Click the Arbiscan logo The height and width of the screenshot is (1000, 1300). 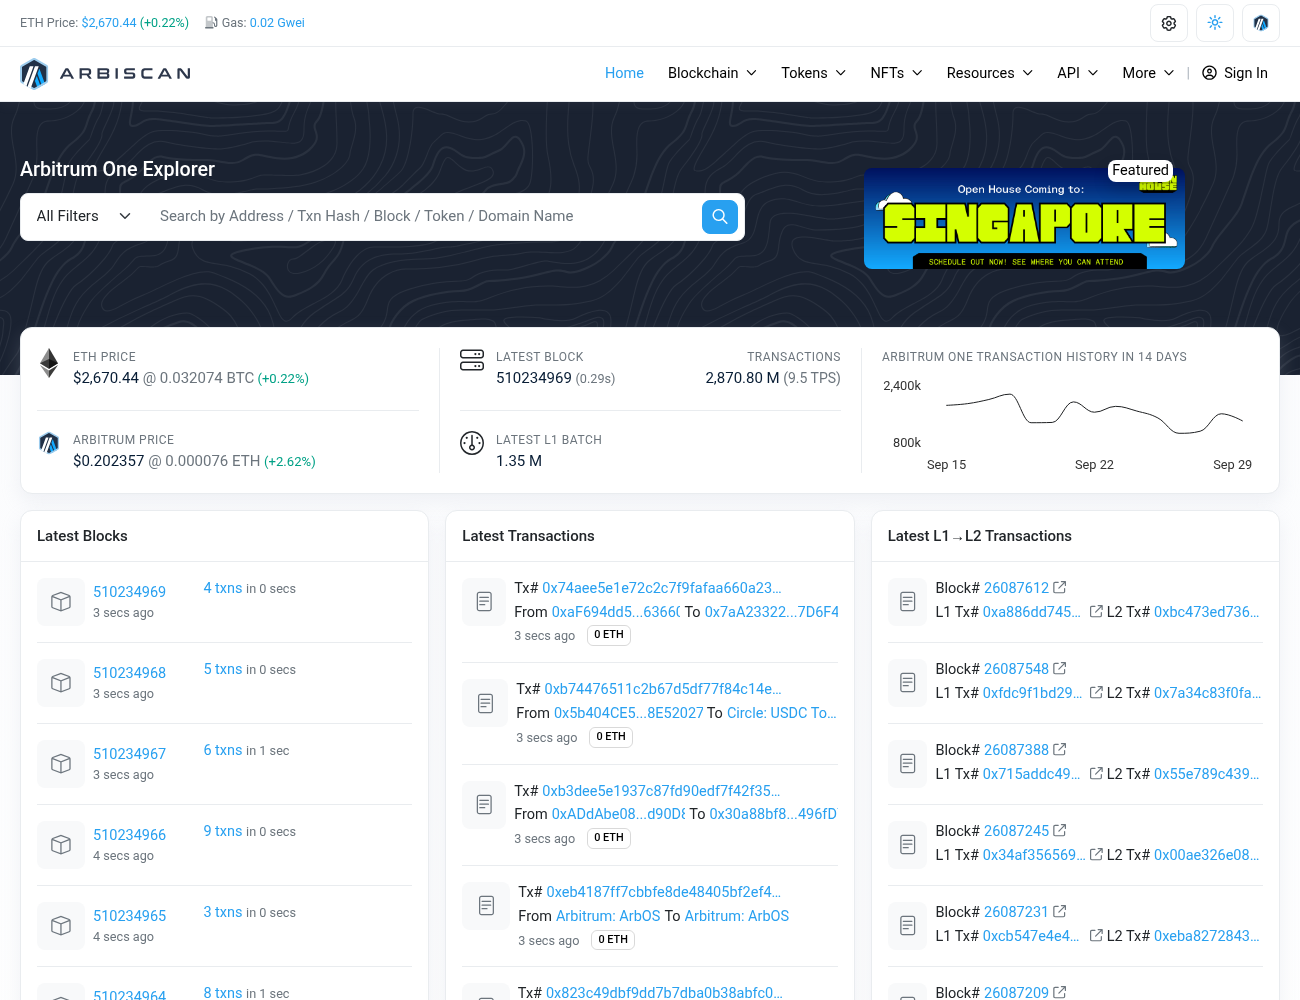106,73
